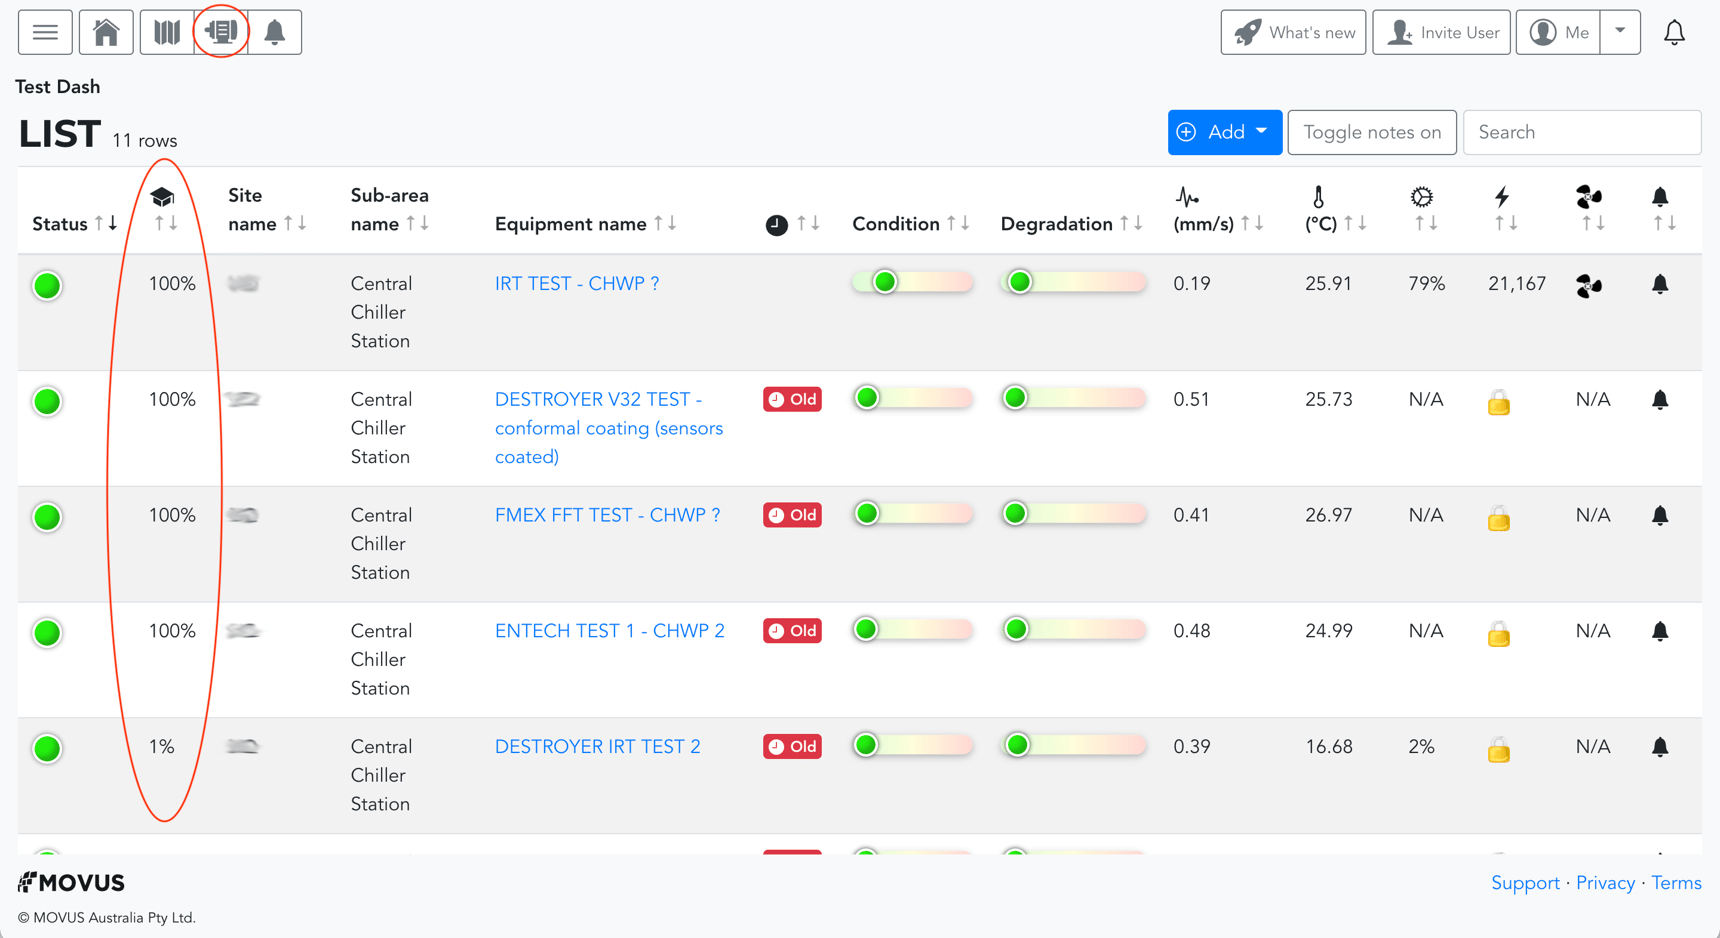
Task: Expand the Me account dropdown arrow
Action: (x=1620, y=32)
